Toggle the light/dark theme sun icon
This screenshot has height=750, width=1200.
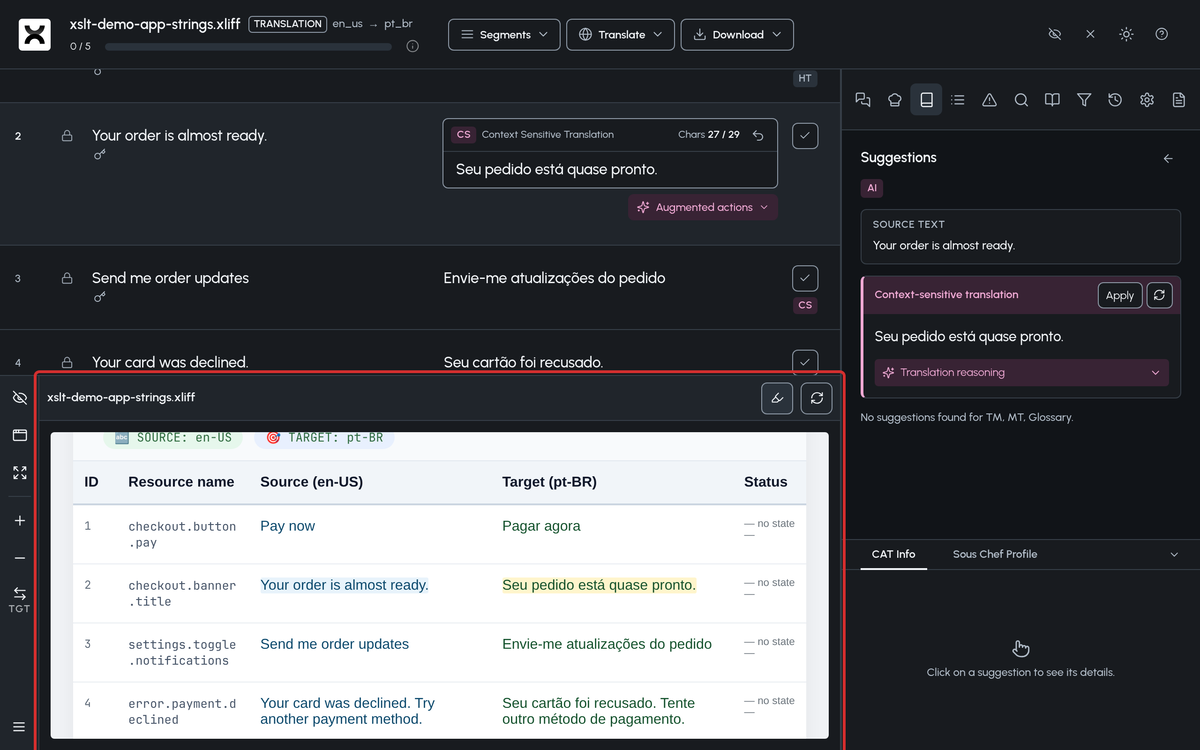pos(1126,34)
